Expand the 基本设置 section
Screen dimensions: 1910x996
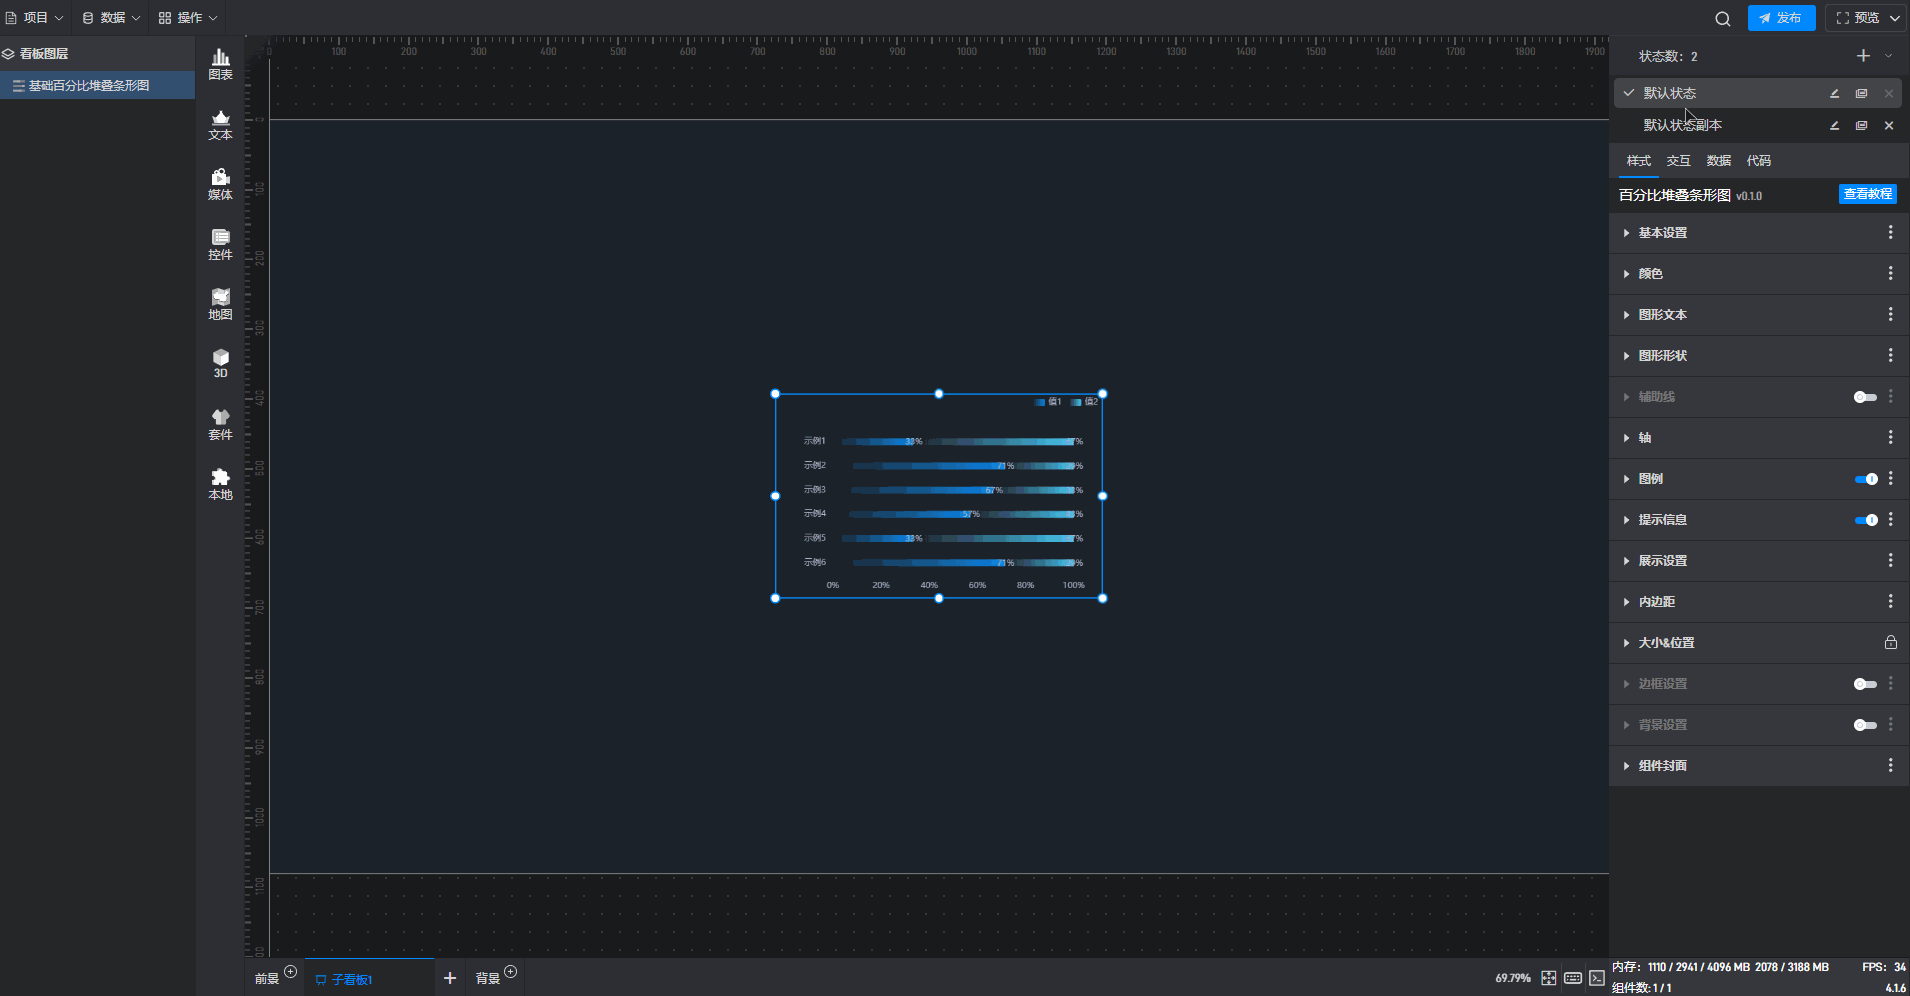[x=1662, y=233]
